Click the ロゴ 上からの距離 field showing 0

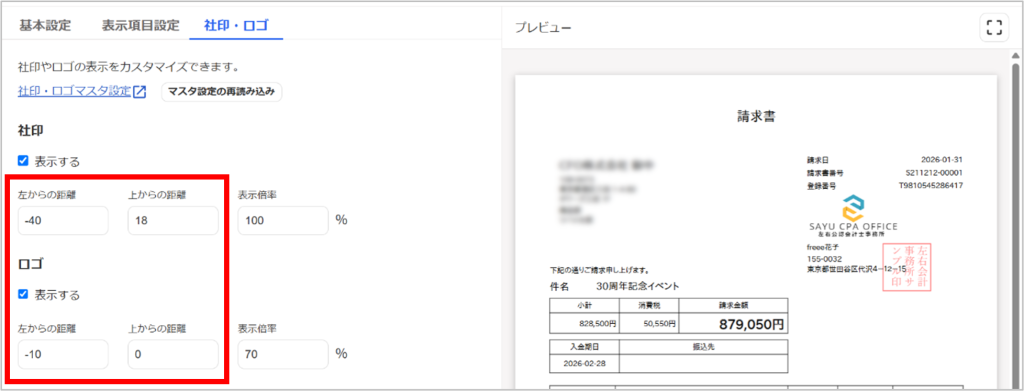[173, 354]
